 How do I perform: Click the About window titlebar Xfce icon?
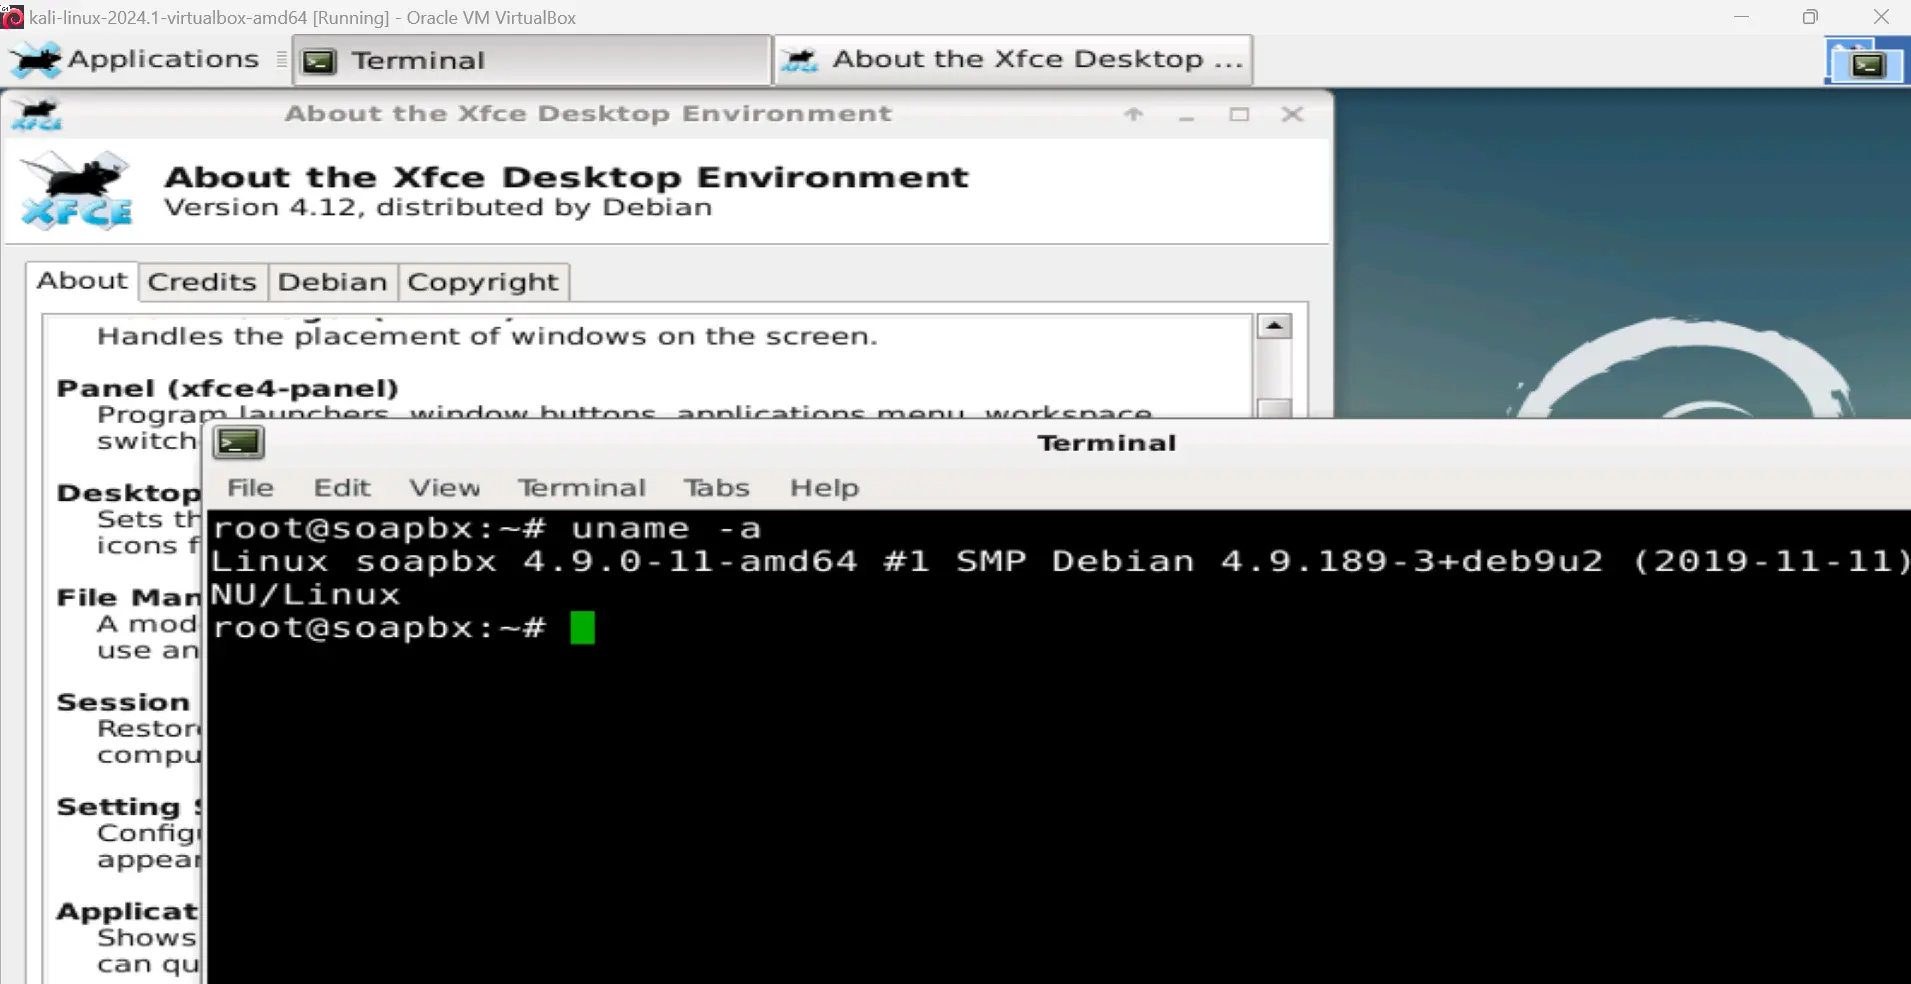click(36, 114)
